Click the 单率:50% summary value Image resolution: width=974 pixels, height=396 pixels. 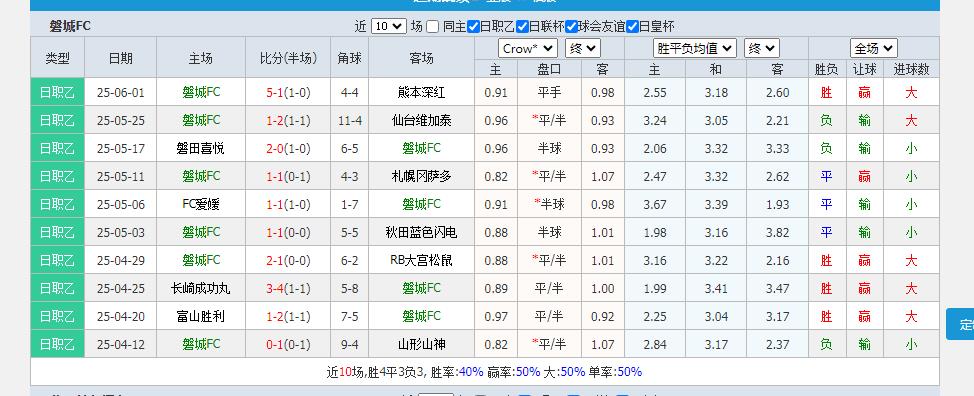coord(616,372)
